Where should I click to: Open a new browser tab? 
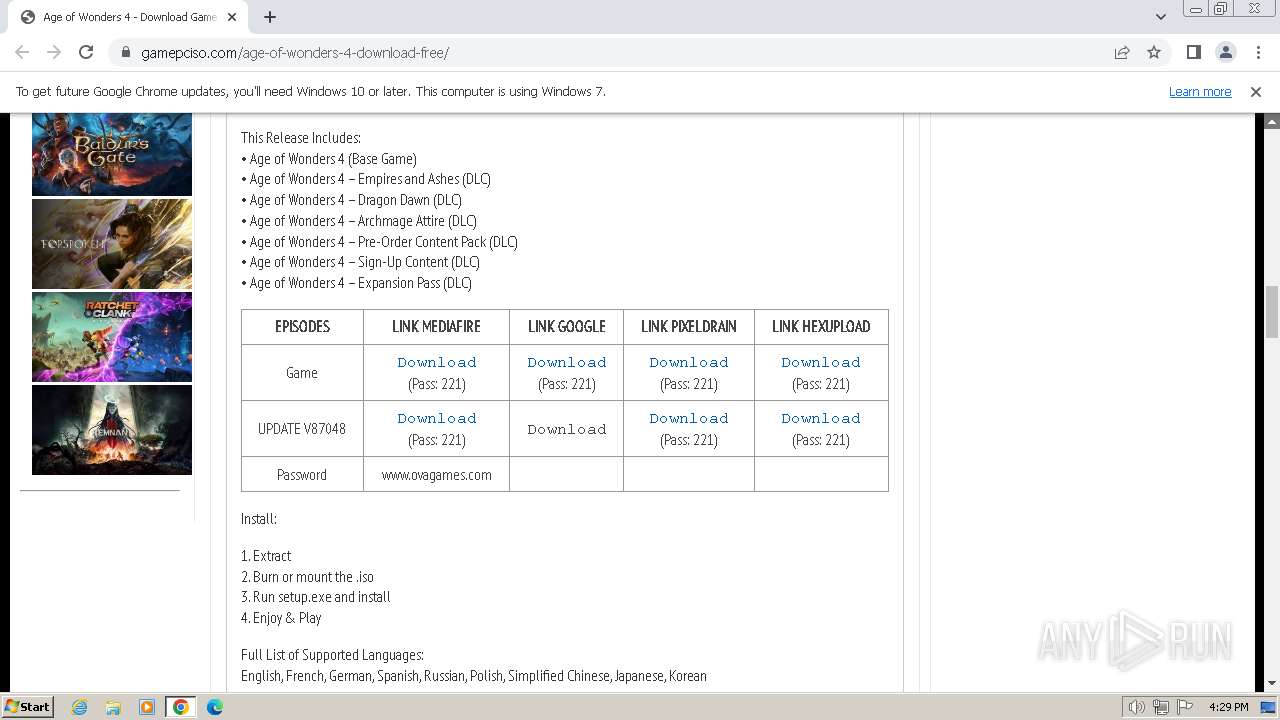270,17
